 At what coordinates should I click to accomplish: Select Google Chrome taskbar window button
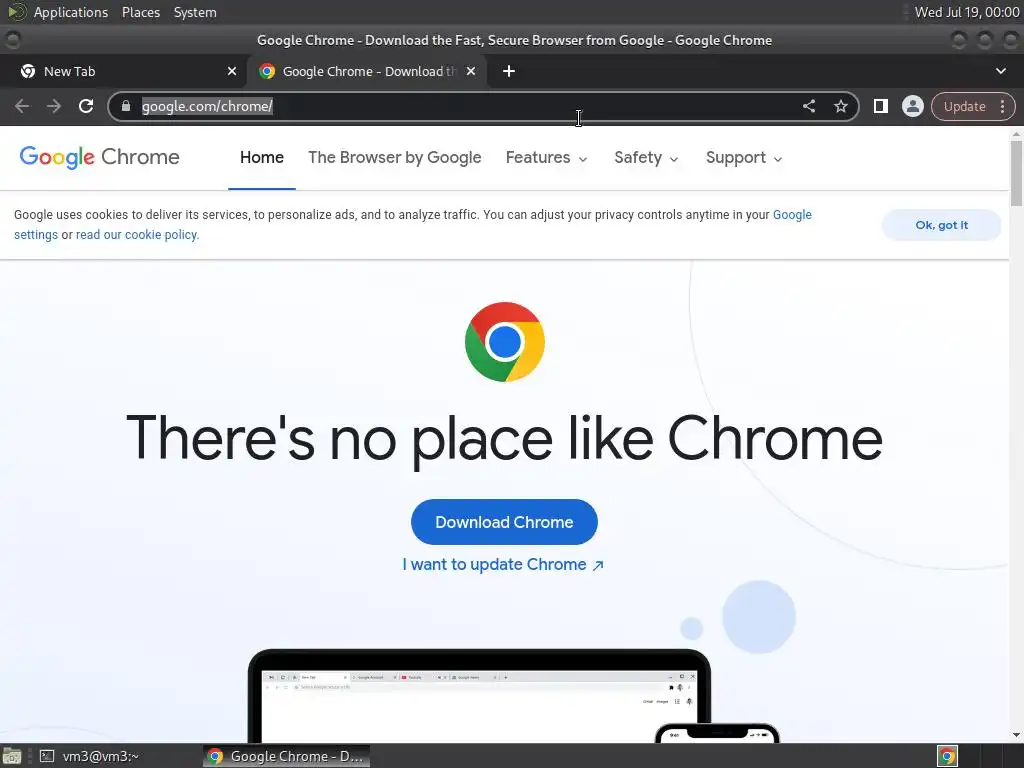(286, 756)
